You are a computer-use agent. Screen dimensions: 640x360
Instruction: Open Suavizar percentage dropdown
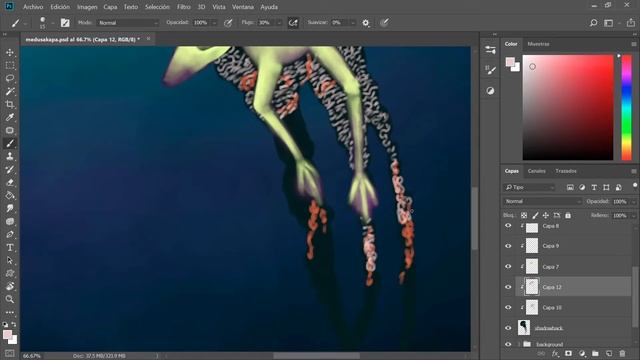coord(353,23)
